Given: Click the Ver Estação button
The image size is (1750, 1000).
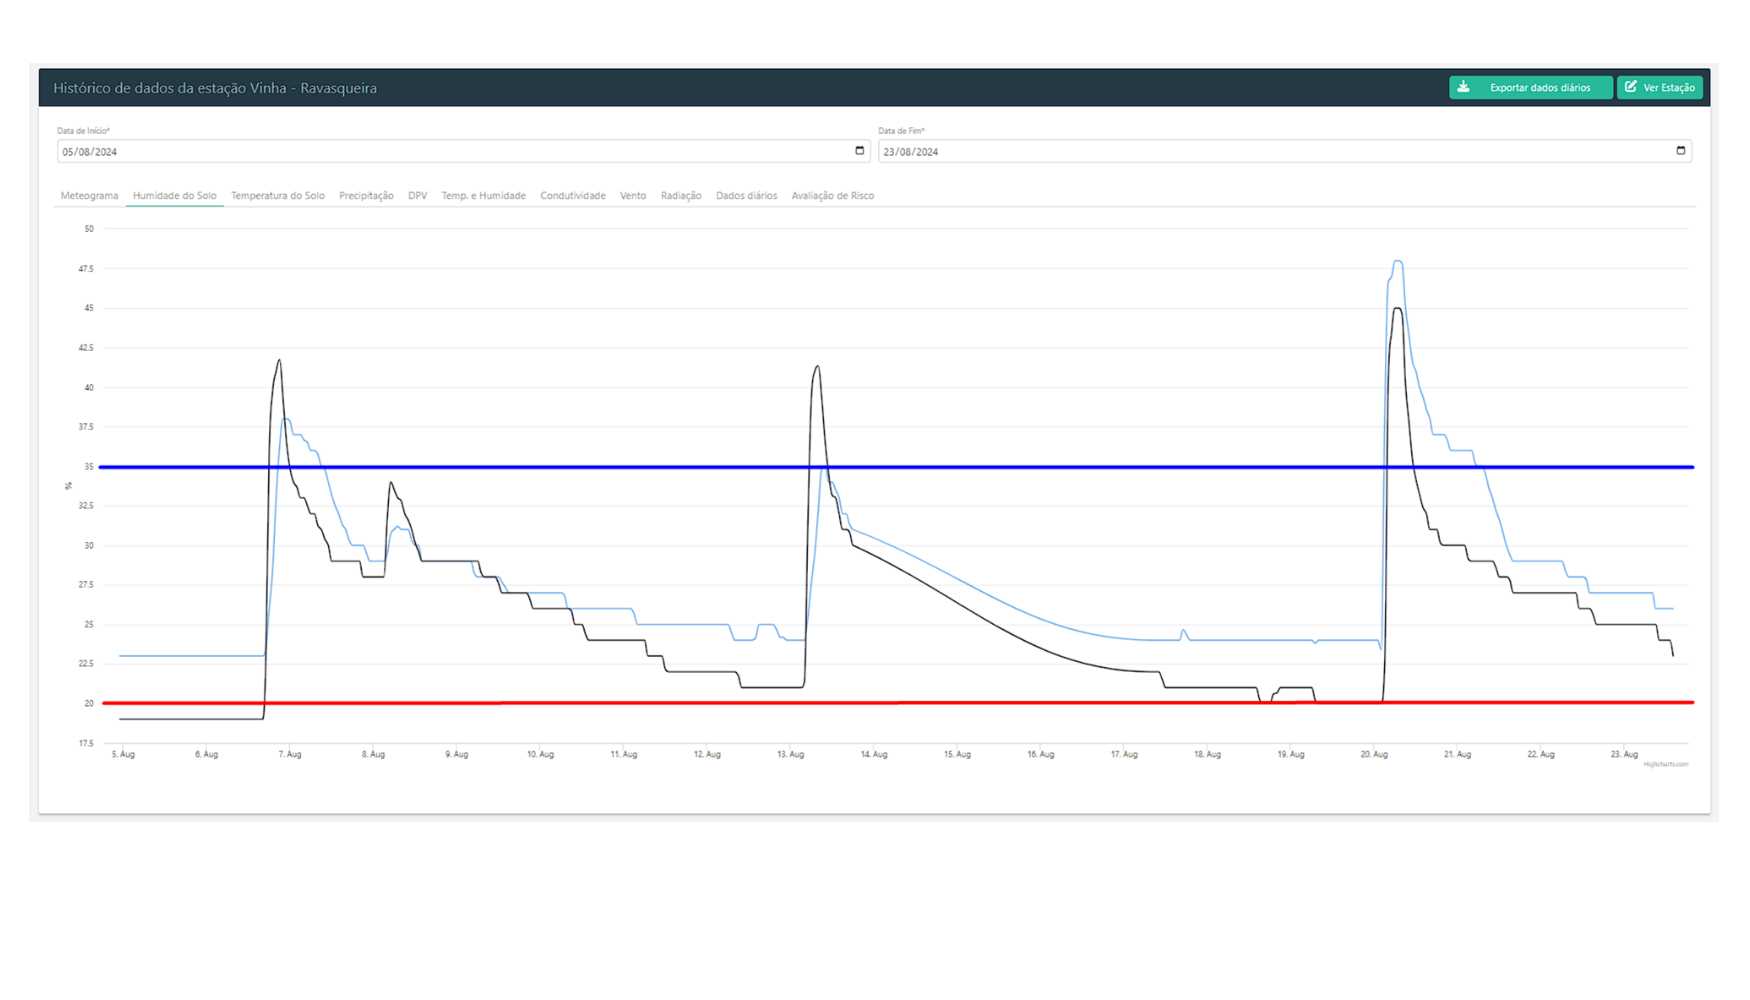Looking at the screenshot, I should (x=1659, y=88).
